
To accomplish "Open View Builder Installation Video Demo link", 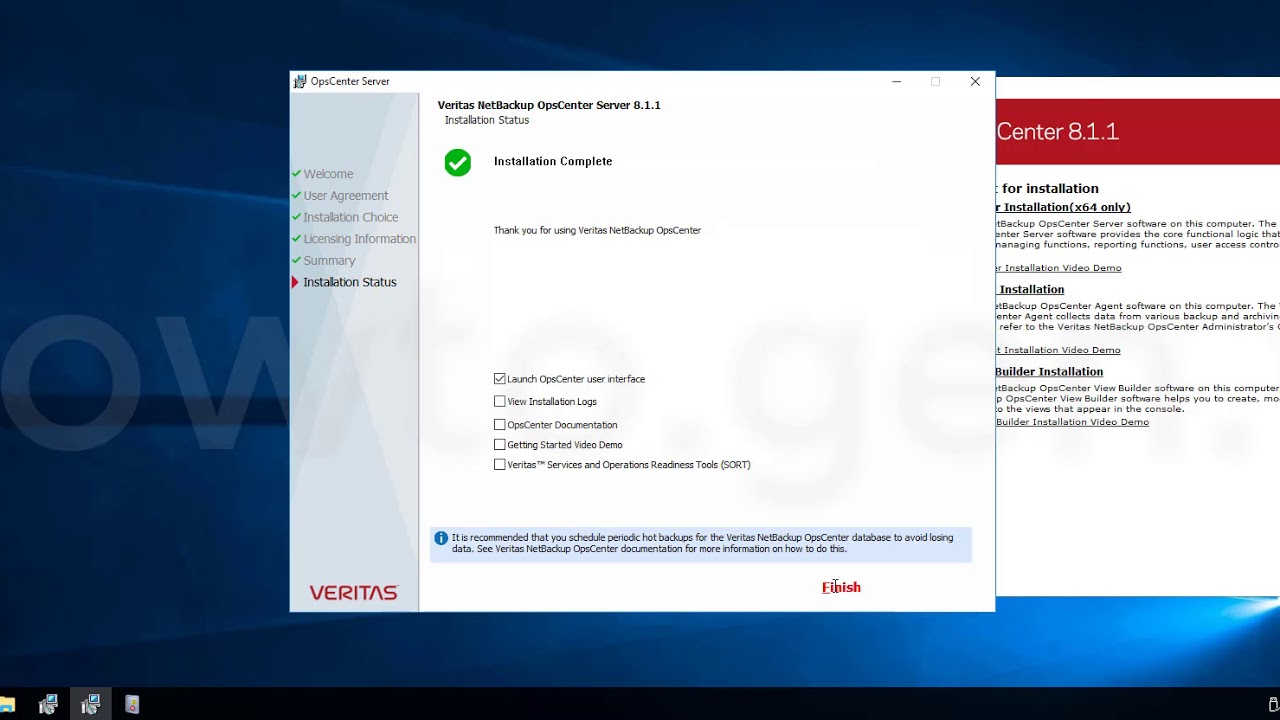I will 1072,422.
